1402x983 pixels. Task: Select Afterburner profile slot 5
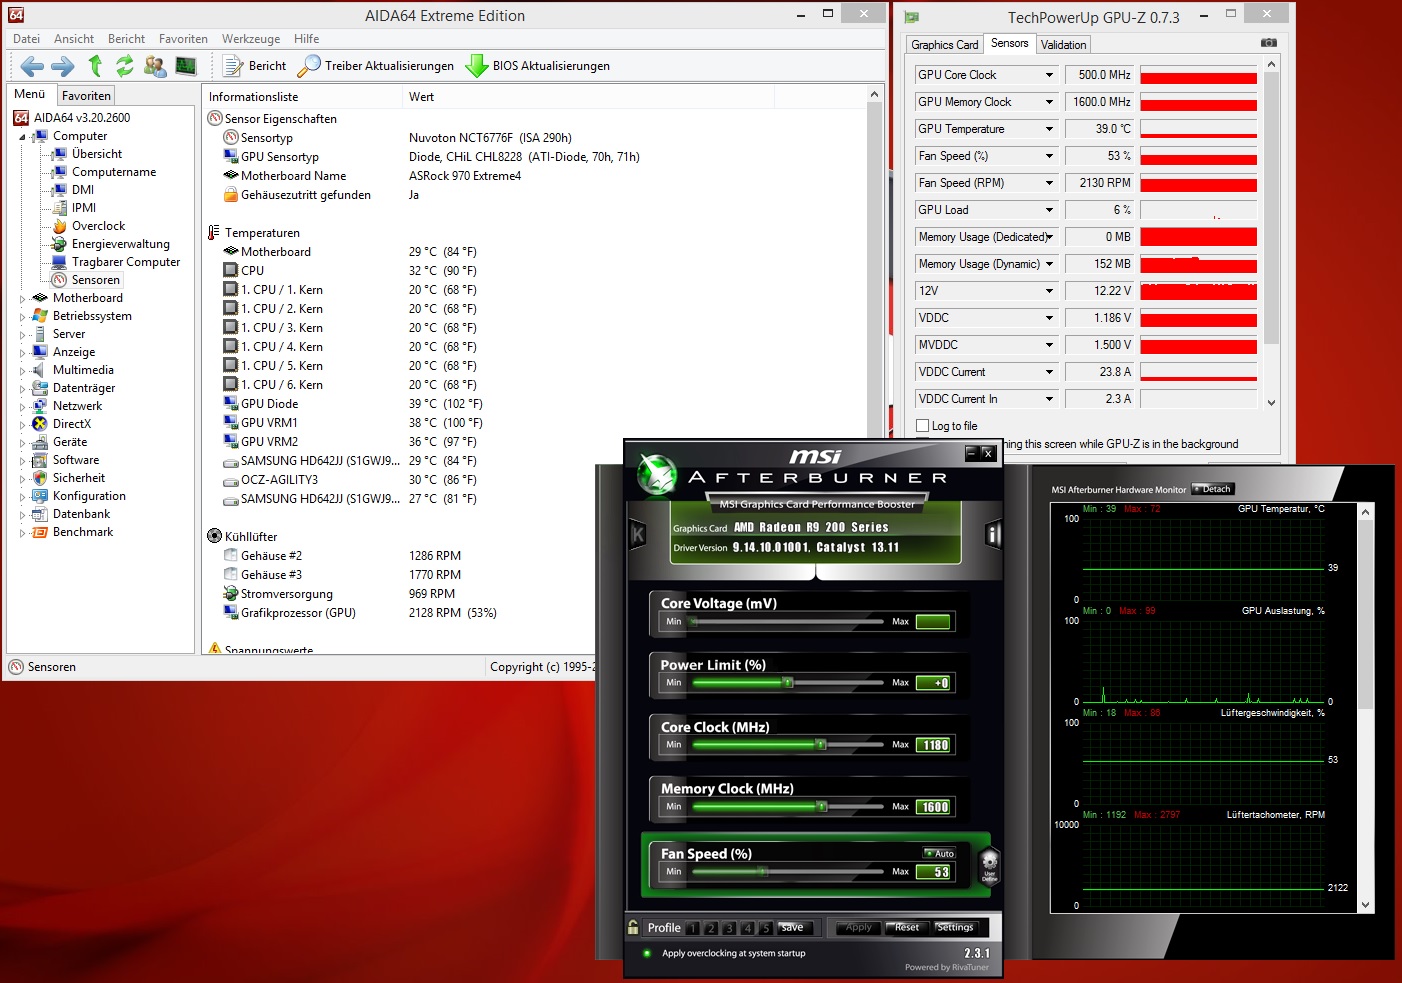coord(766,928)
